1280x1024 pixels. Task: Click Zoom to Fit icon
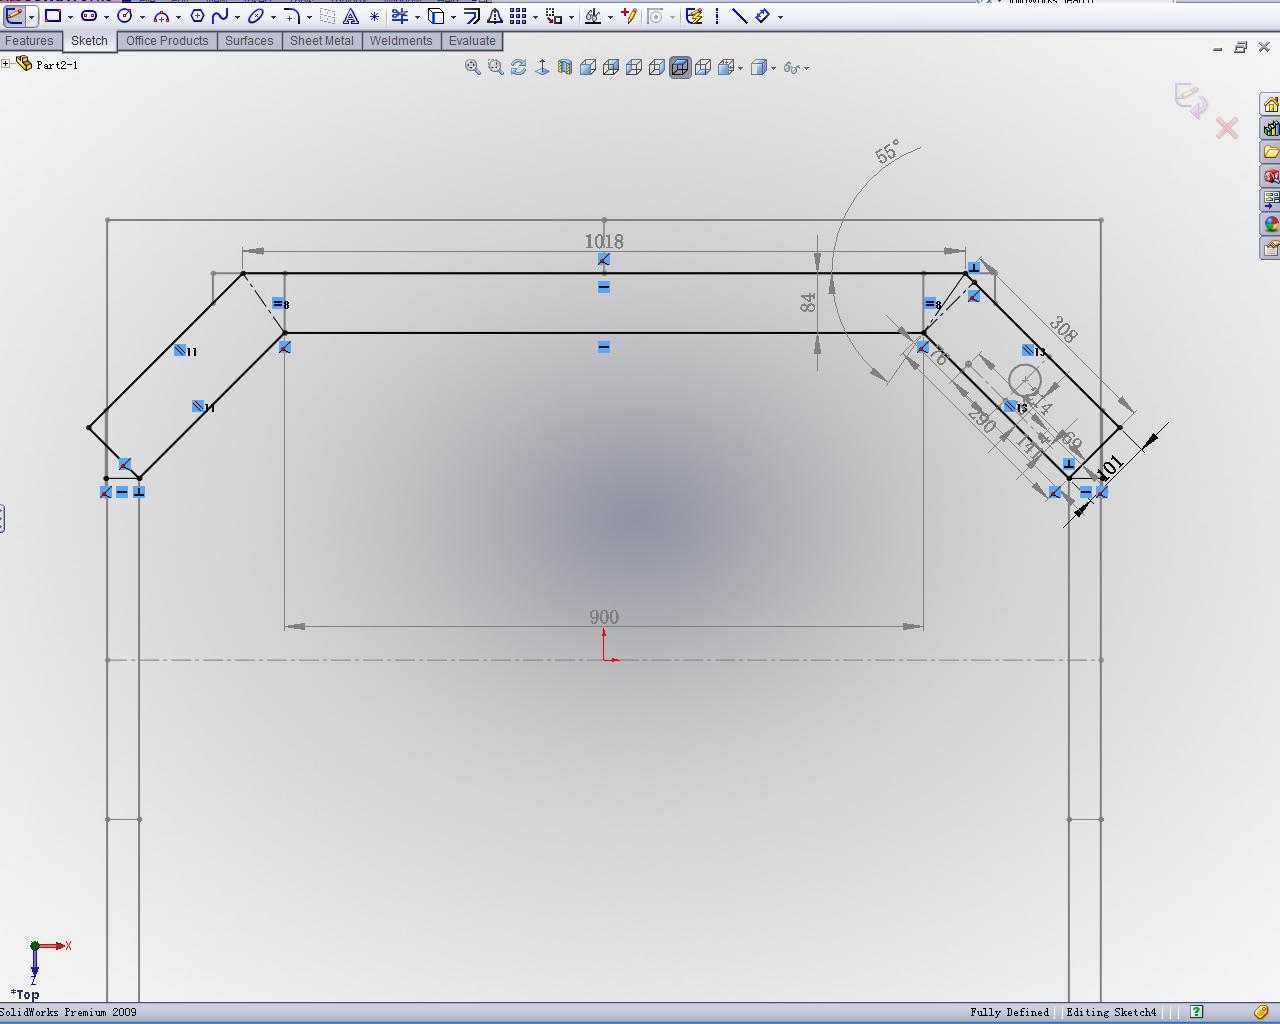[473, 67]
